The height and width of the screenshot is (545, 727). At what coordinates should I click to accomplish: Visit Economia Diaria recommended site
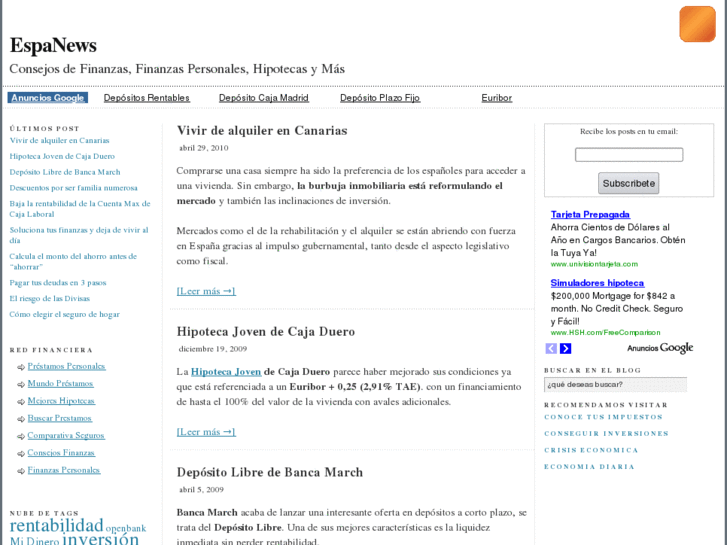589,467
